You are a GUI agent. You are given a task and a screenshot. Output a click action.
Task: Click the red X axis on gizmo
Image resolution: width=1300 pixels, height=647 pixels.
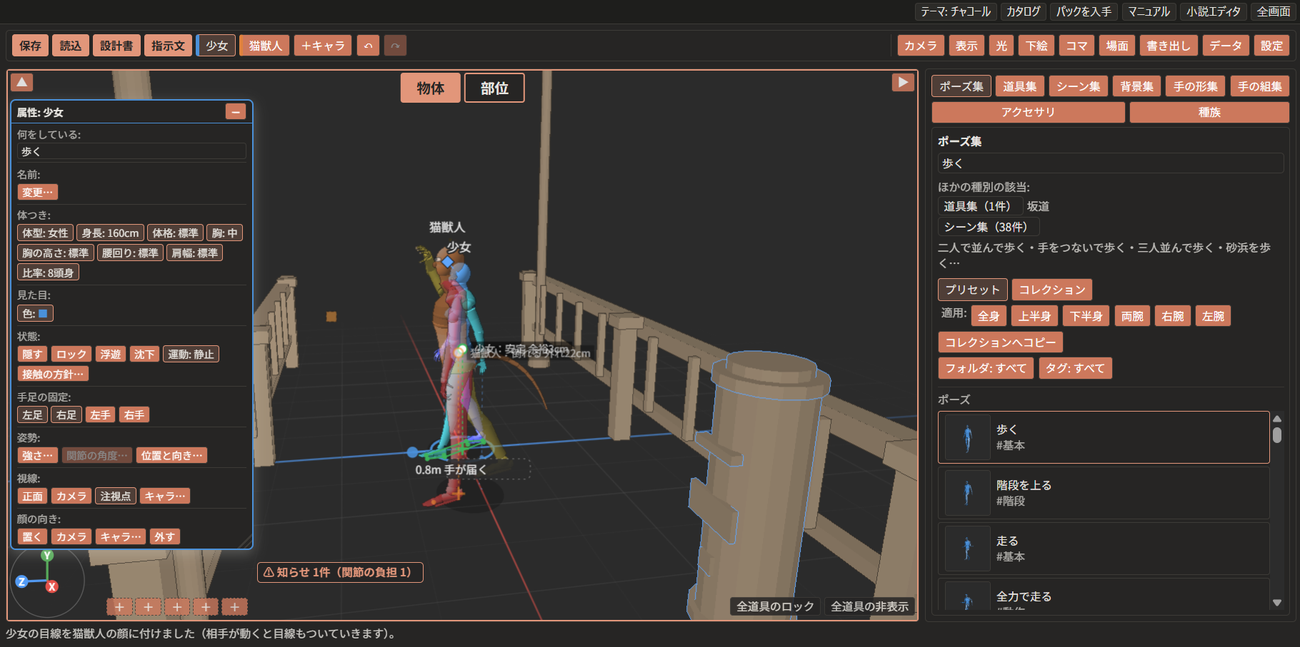point(52,586)
